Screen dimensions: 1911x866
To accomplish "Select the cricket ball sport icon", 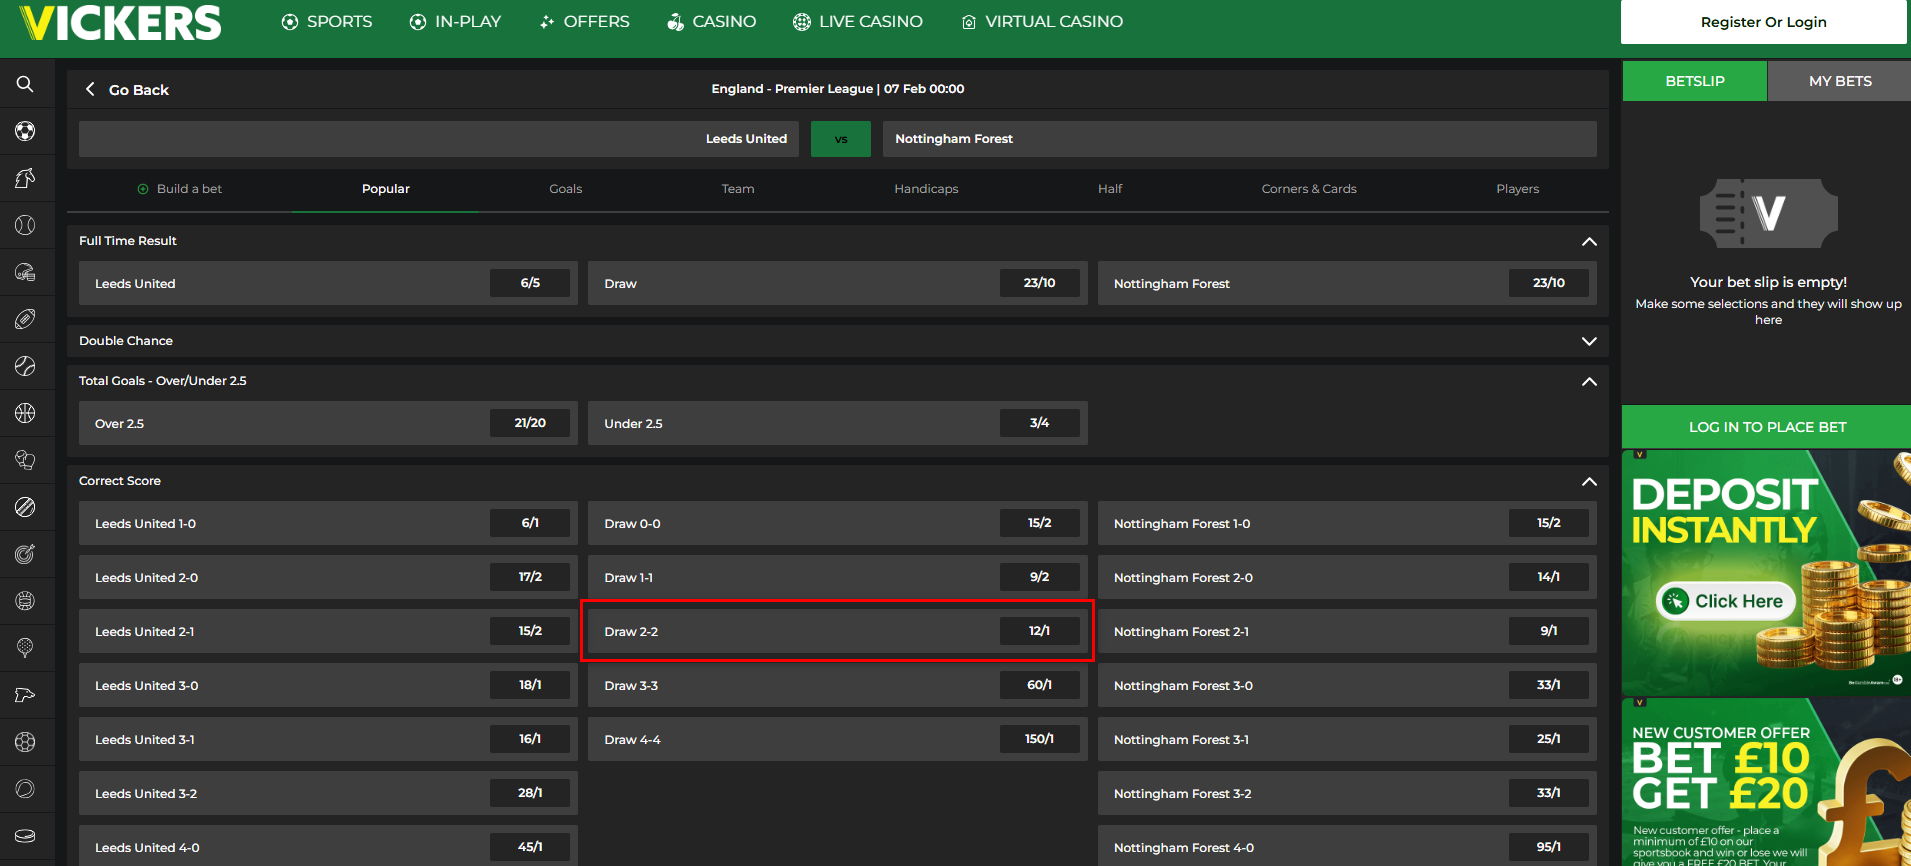I will [x=25, y=507].
